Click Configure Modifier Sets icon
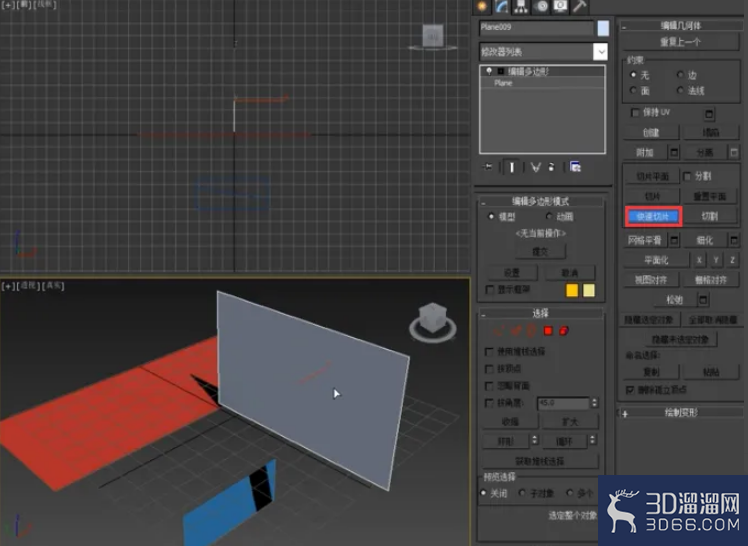Viewport: 748px width, 546px height. click(x=575, y=167)
